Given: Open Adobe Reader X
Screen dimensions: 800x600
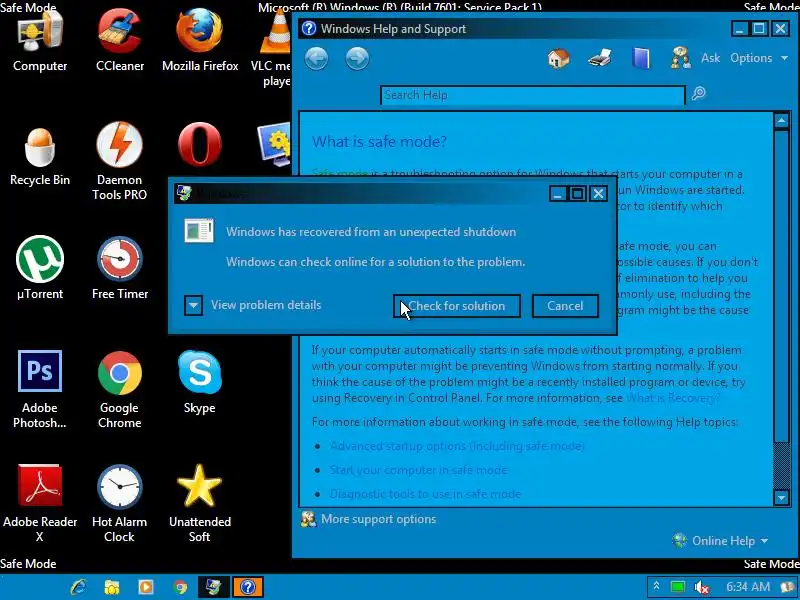Looking at the screenshot, I should (40, 504).
